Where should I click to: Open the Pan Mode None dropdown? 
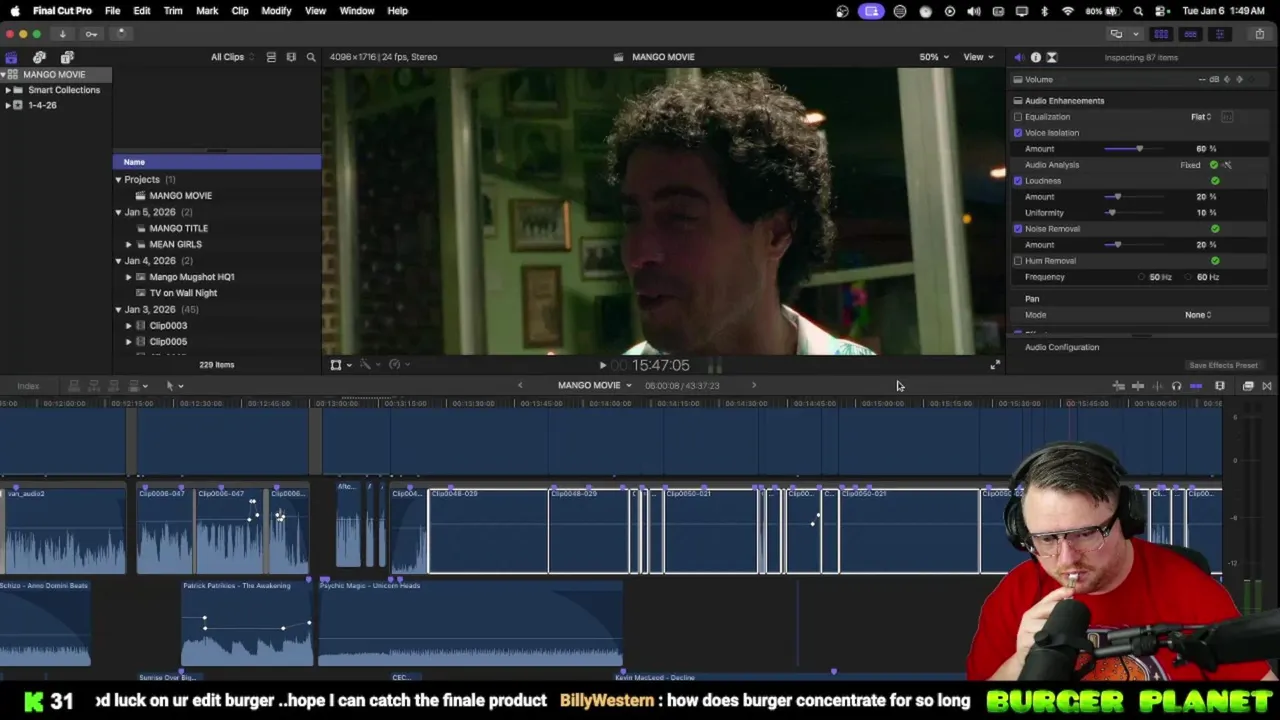[x=1198, y=315]
